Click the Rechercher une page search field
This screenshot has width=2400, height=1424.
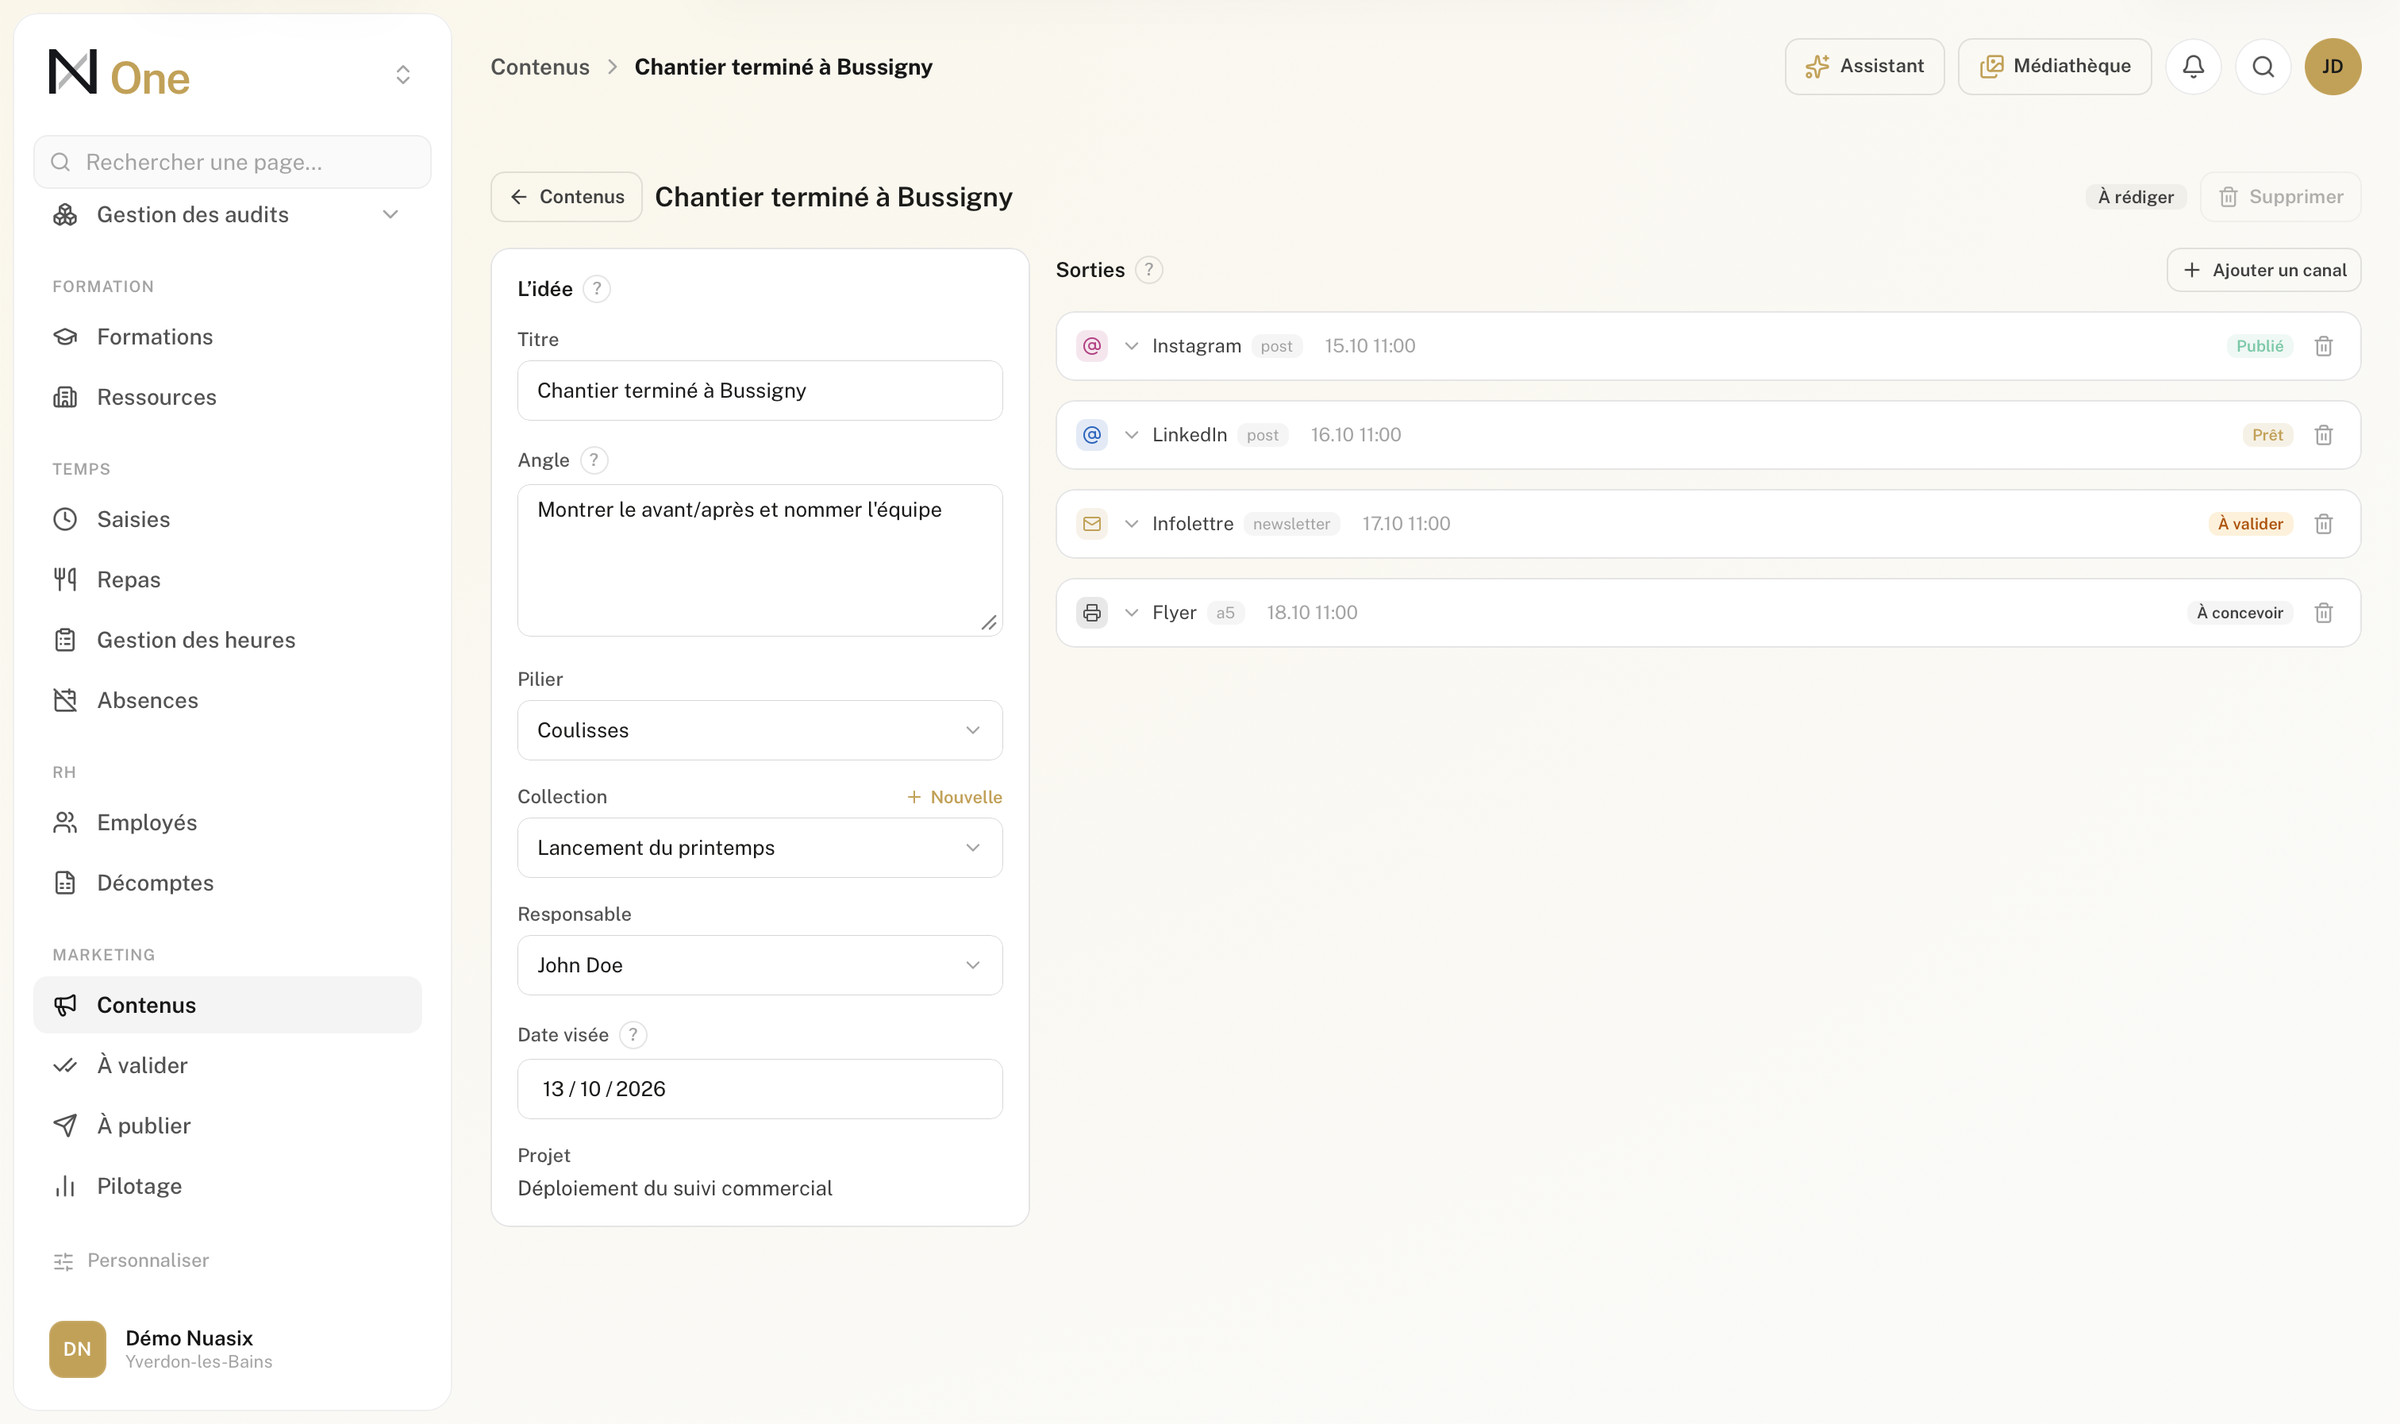point(233,162)
